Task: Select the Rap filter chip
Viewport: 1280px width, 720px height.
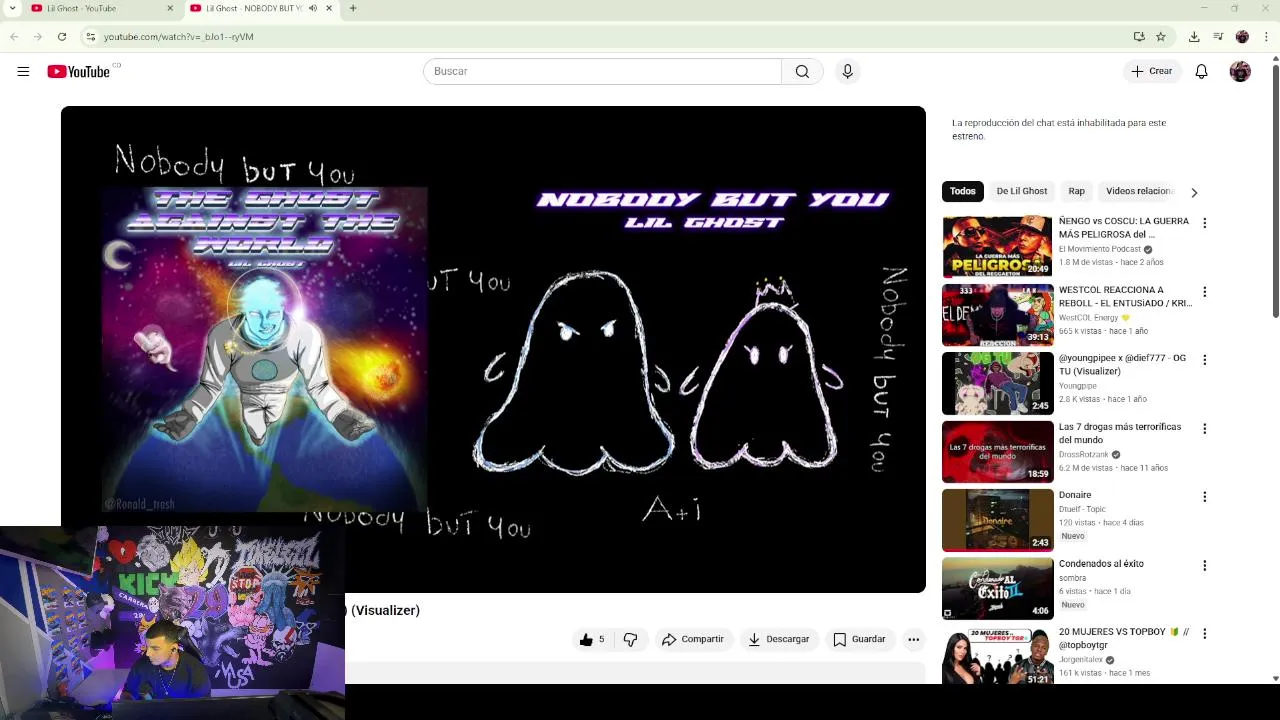Action: coord(1076,191)
